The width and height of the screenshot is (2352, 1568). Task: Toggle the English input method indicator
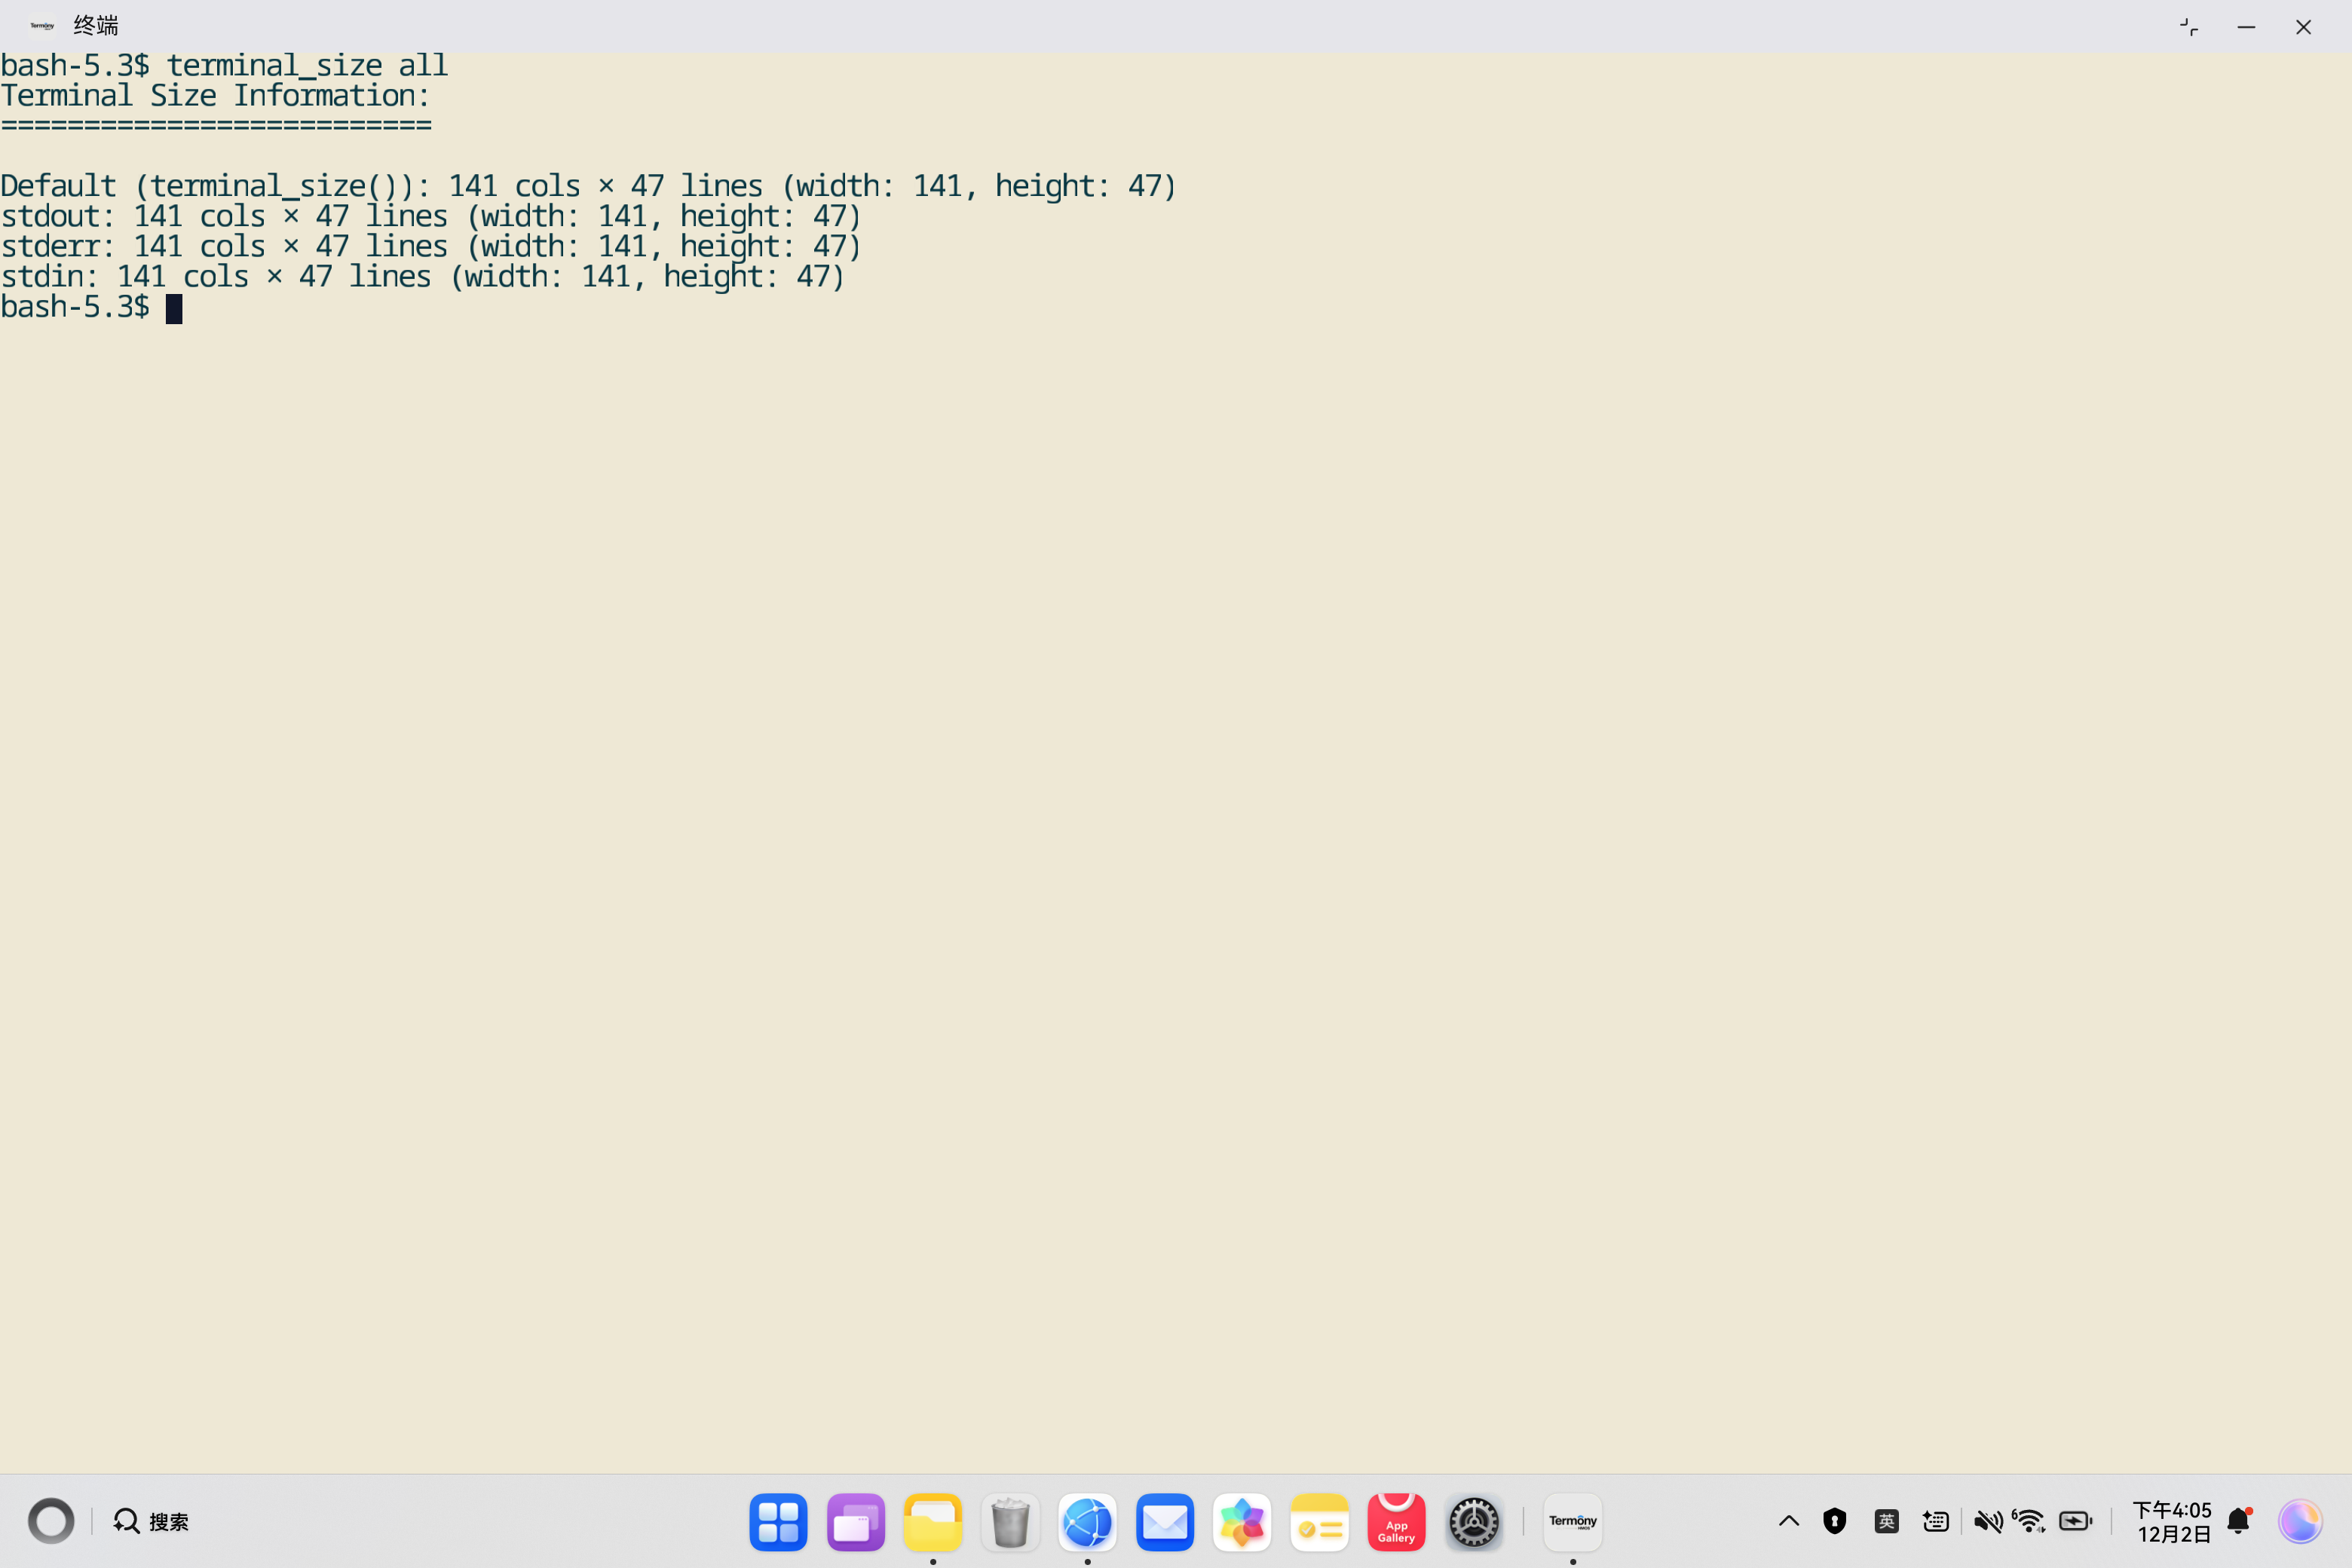(1886, 1521)
